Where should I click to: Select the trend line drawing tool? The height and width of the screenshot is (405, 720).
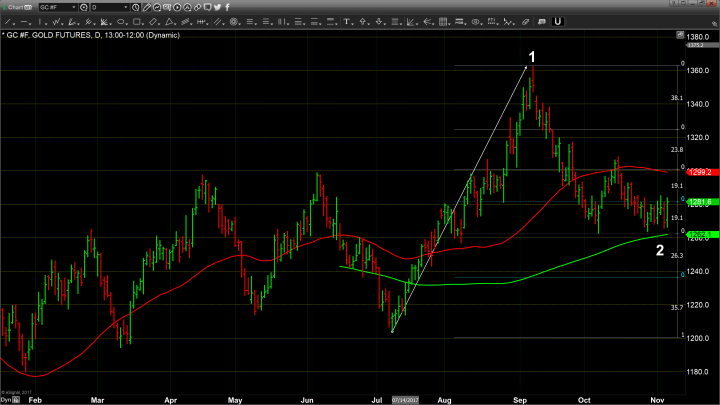click(7, 21)
